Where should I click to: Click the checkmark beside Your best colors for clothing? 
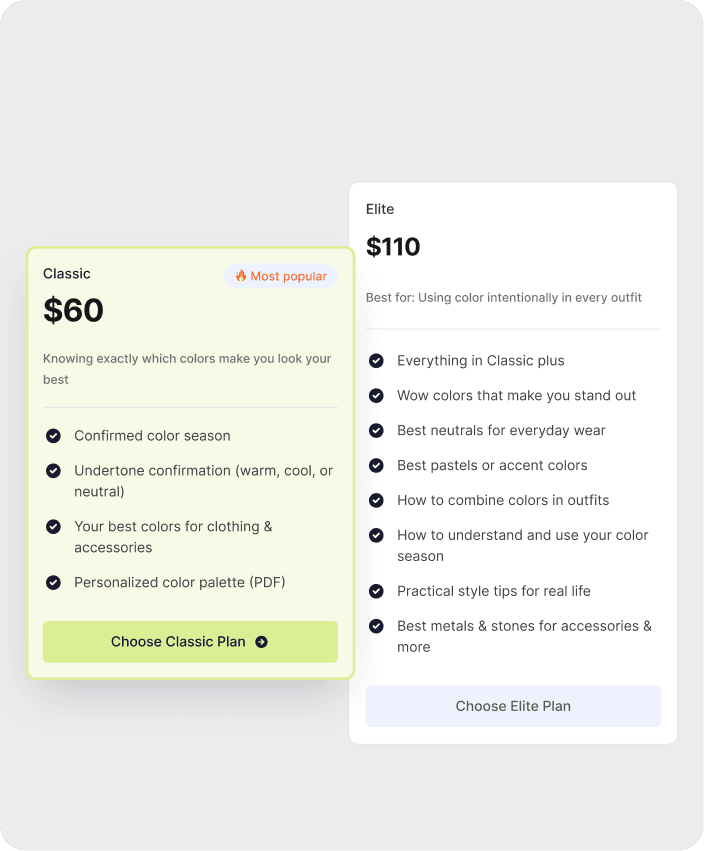[53, 526]
